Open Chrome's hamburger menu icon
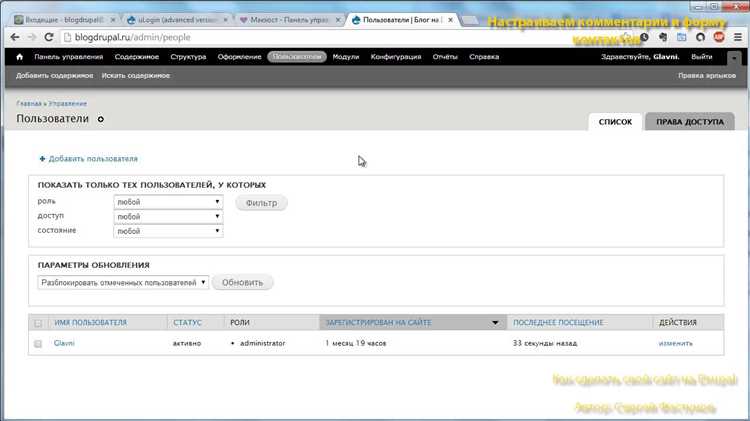This screenshot has height=421, width=750. coord(738,37)
